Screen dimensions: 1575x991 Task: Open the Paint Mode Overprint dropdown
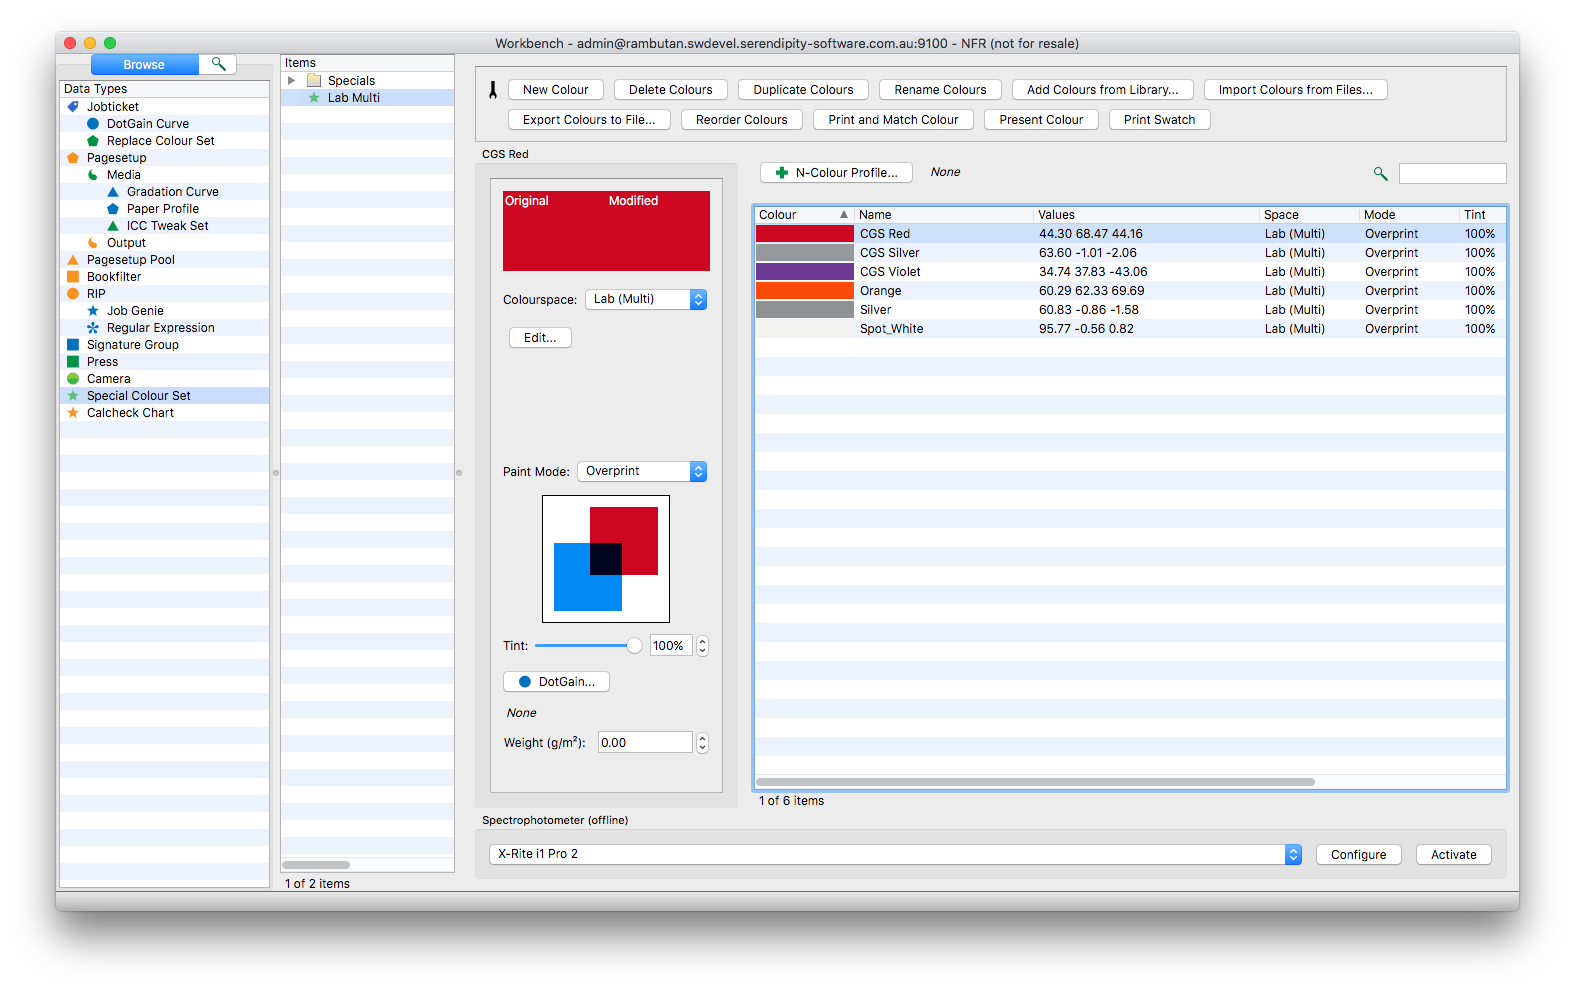tap(642, 471)
